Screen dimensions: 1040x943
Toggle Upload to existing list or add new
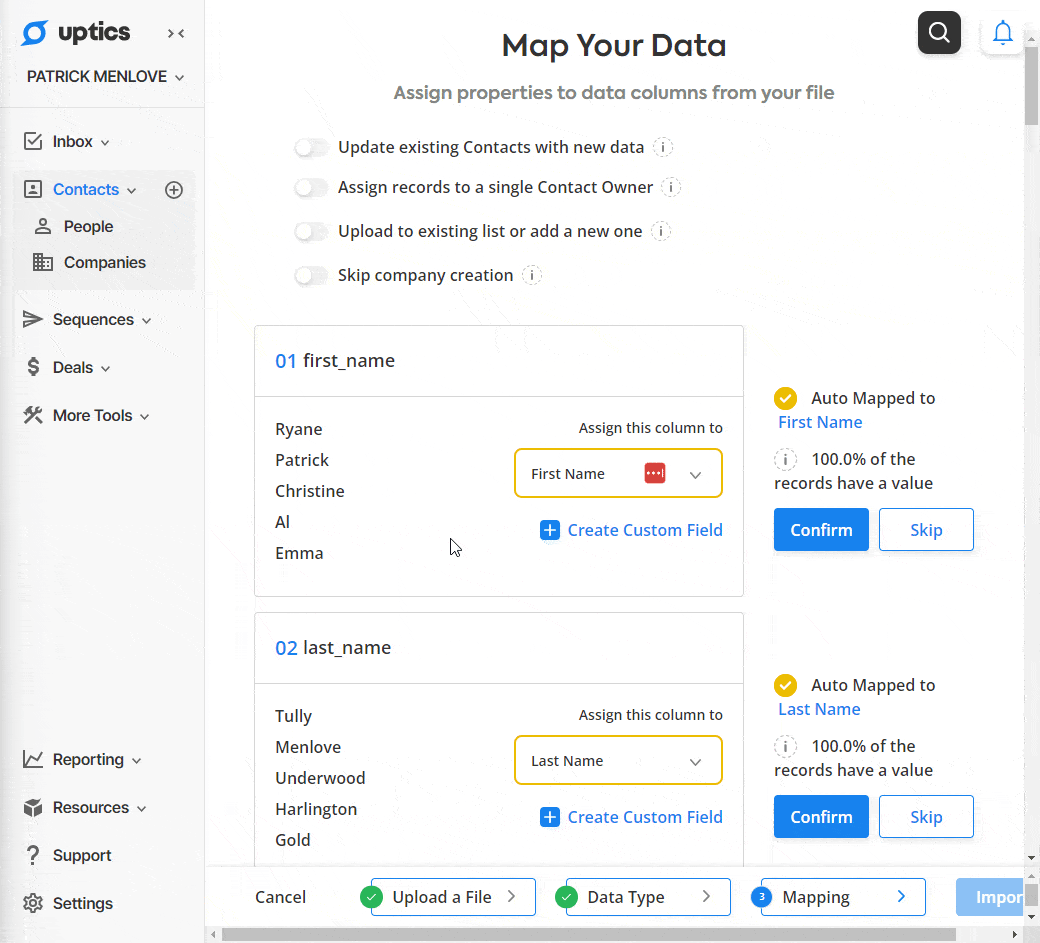point(311,231)
